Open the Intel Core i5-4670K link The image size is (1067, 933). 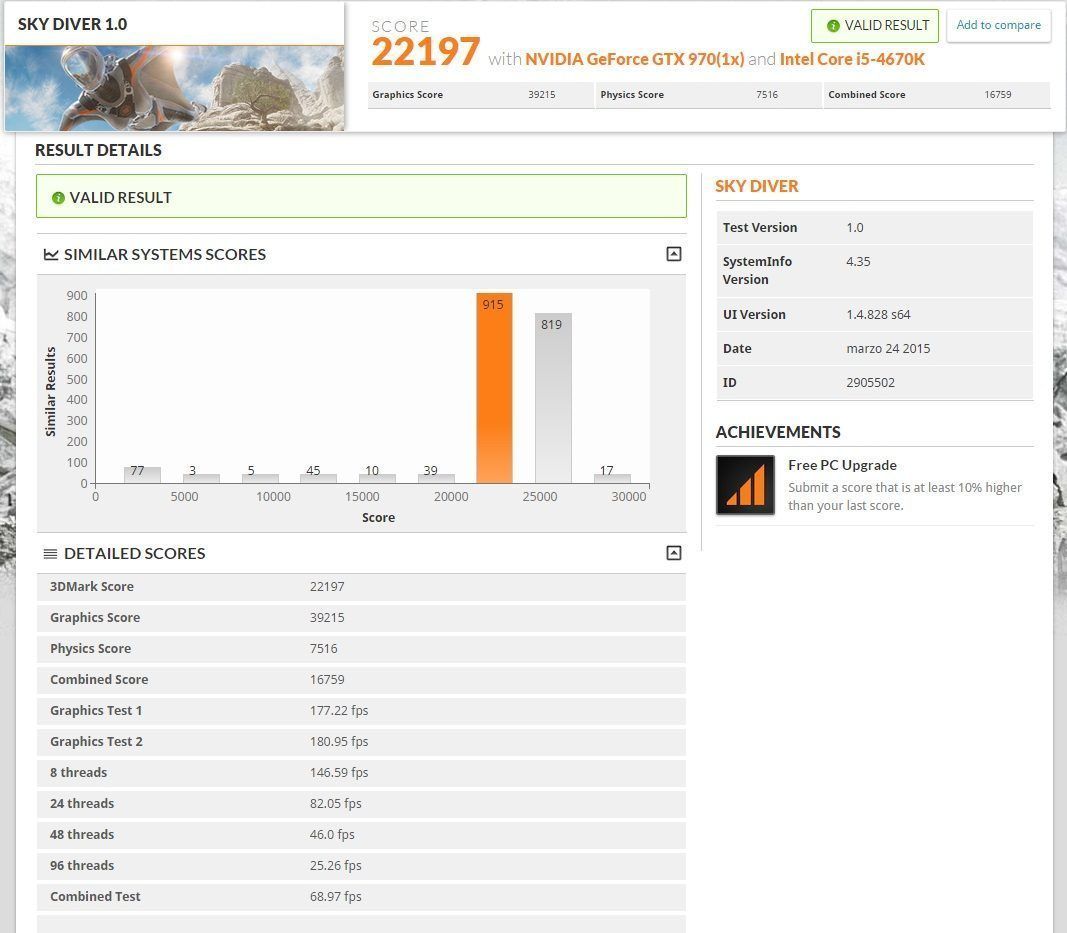(x=852, y=59)
